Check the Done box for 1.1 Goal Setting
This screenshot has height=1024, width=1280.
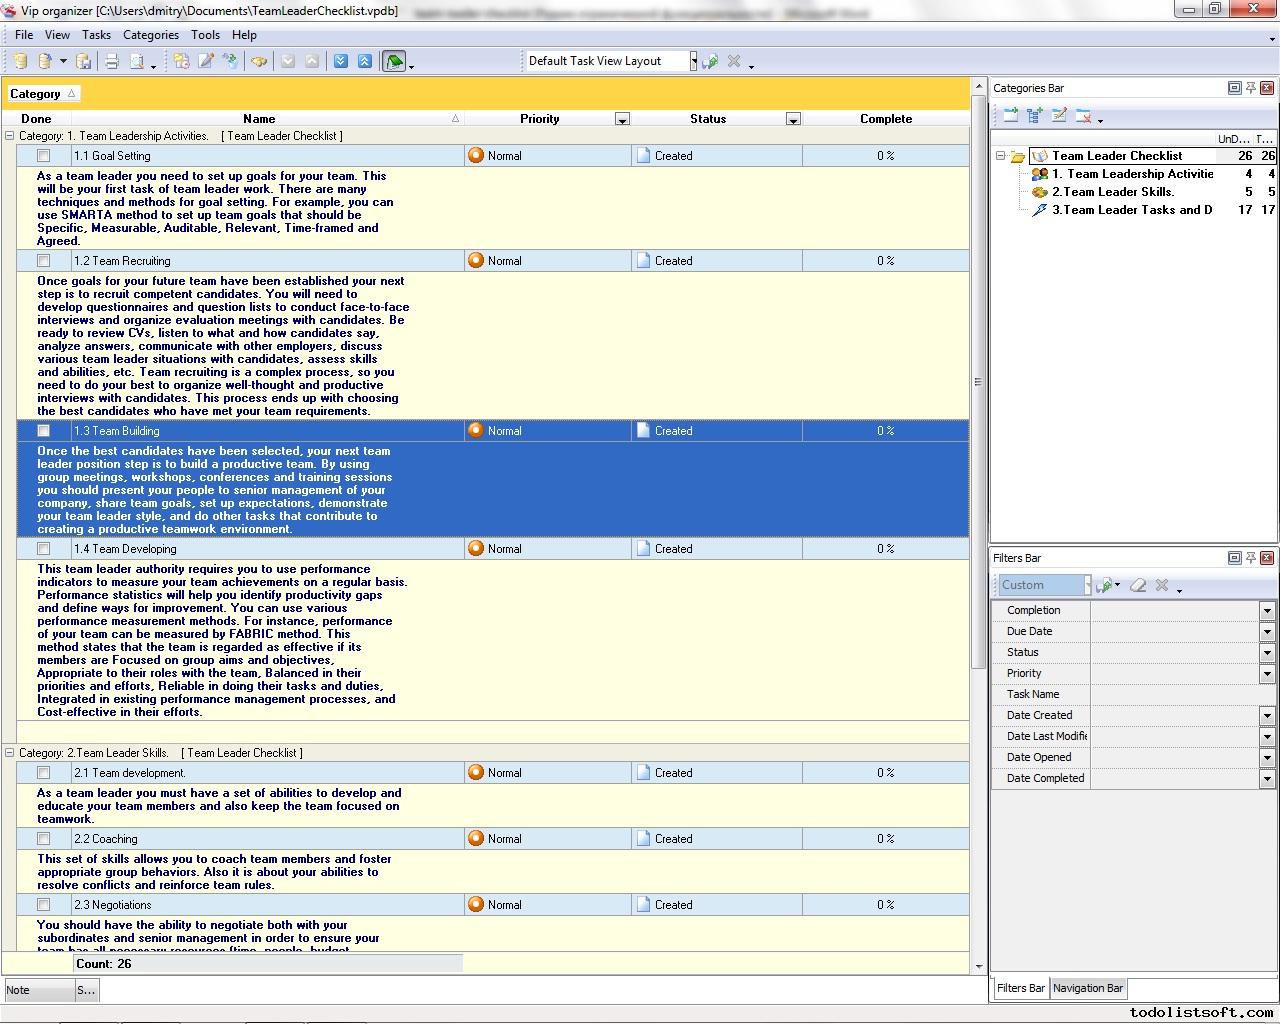pyautogui.click(x=43, y=156)
